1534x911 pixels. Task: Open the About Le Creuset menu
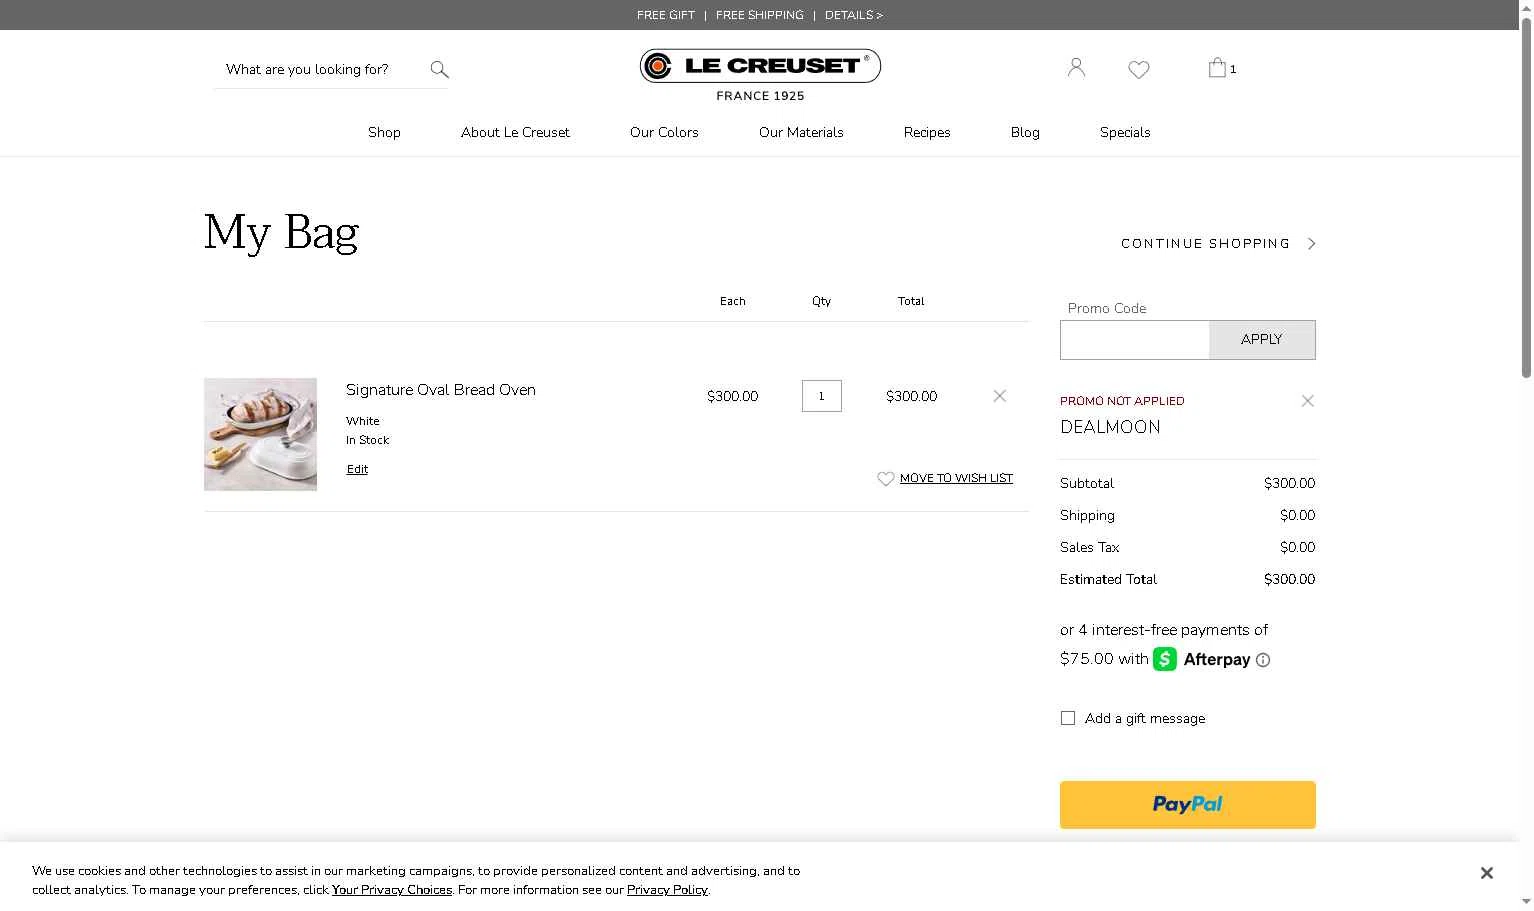coord(515,132)
